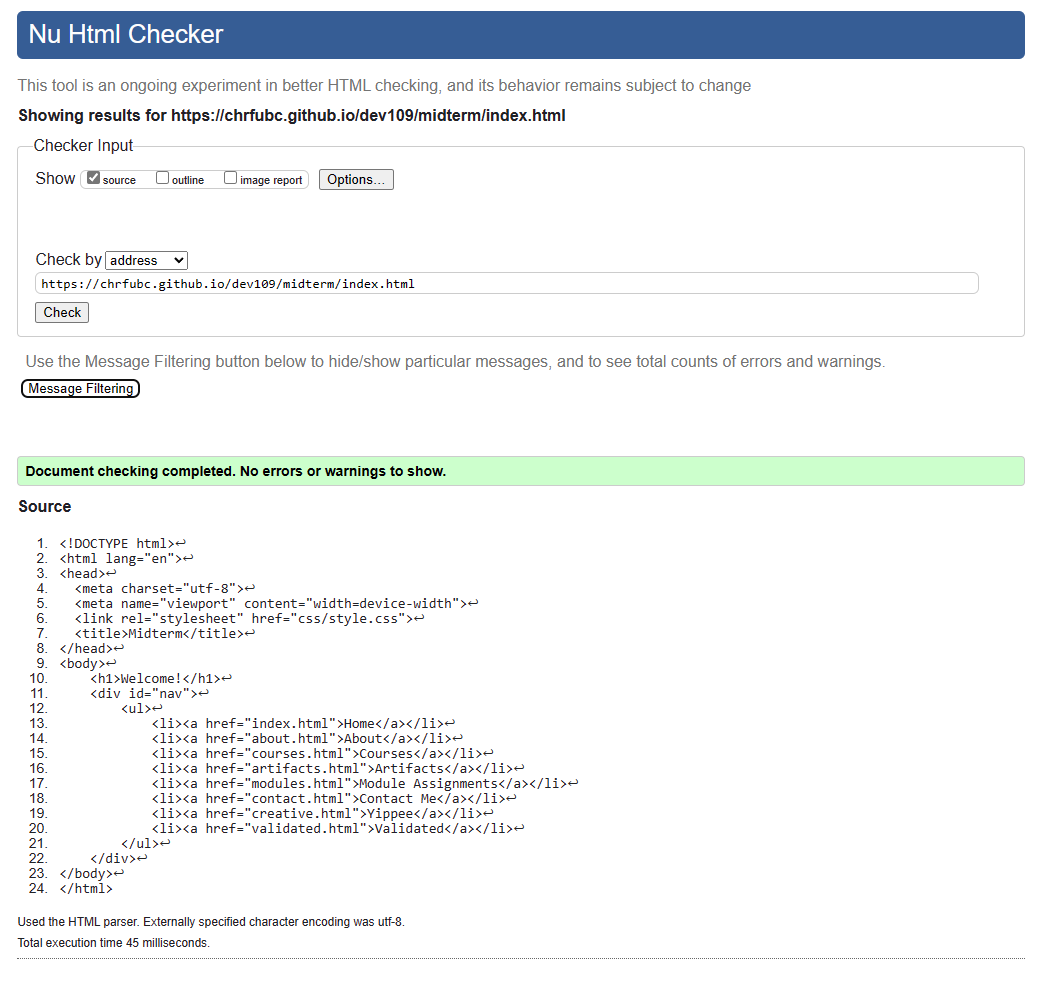Click the 'Document checking completed' success message

tap(520, 471)
